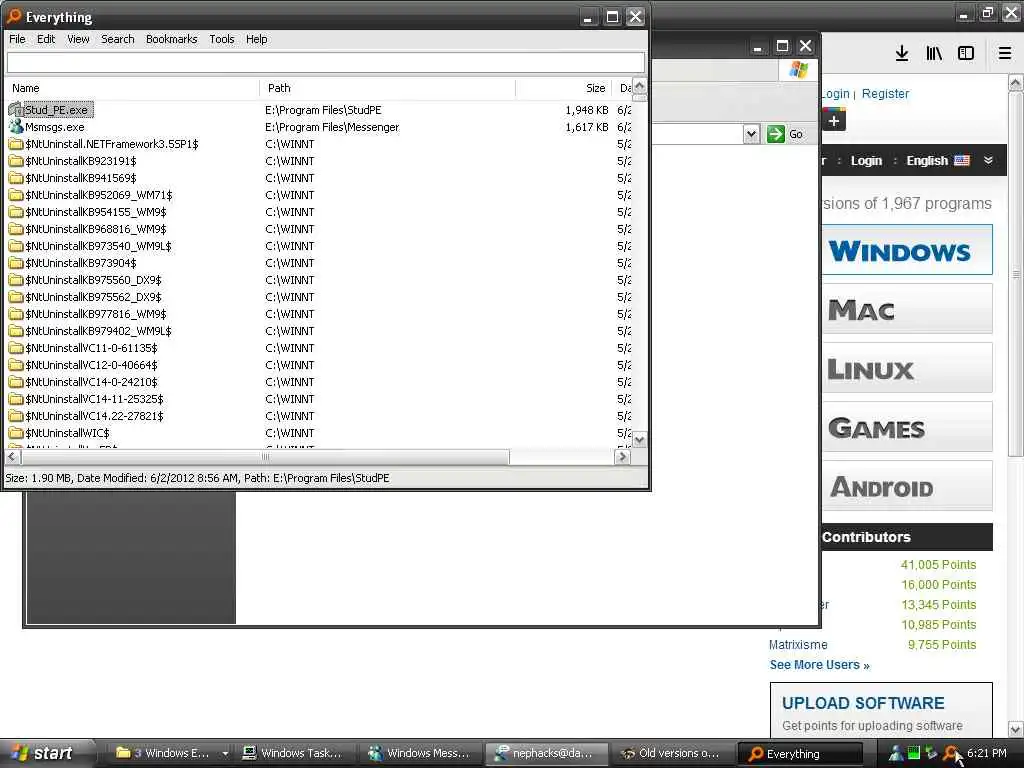The image size is (1024, 768).
Task: Sort results by the Path column header
Action: pos(387,88)
